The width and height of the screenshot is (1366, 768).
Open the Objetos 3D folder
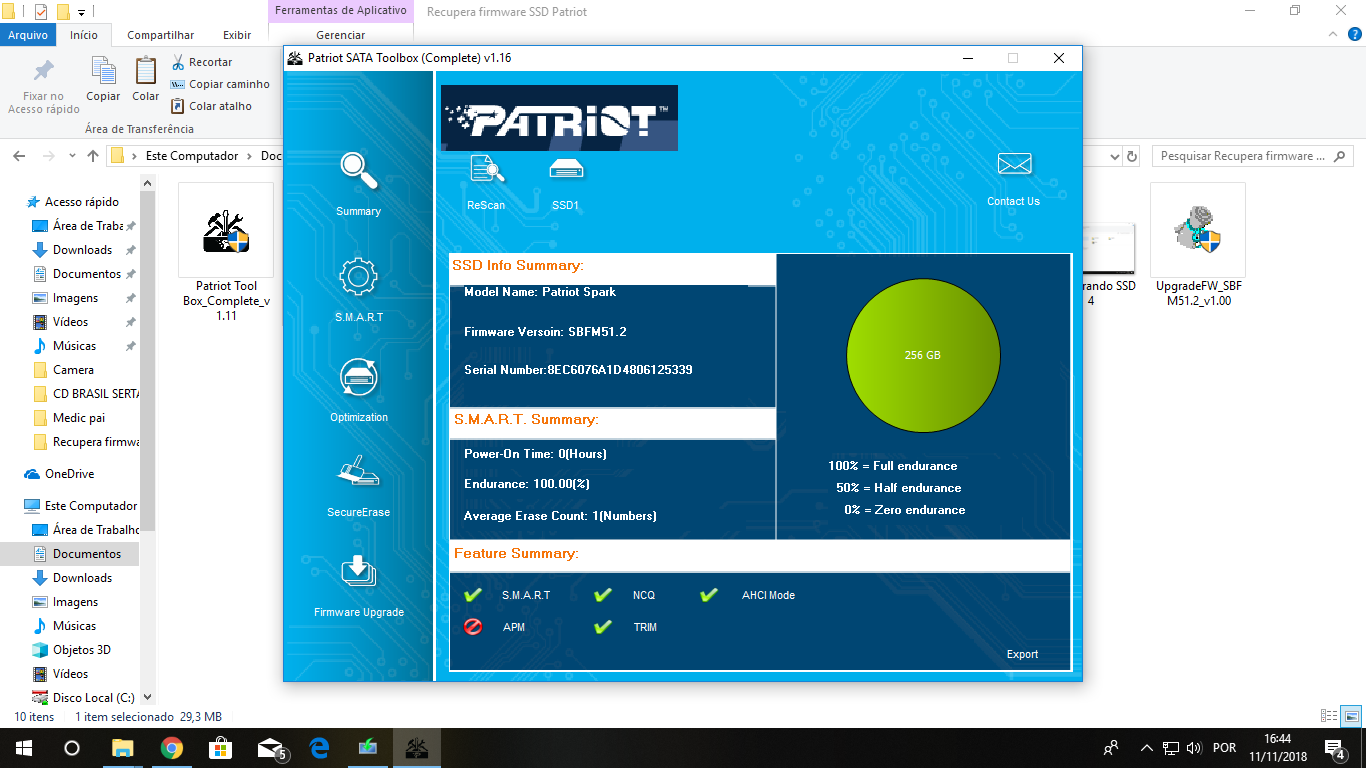tap(82, 650)
